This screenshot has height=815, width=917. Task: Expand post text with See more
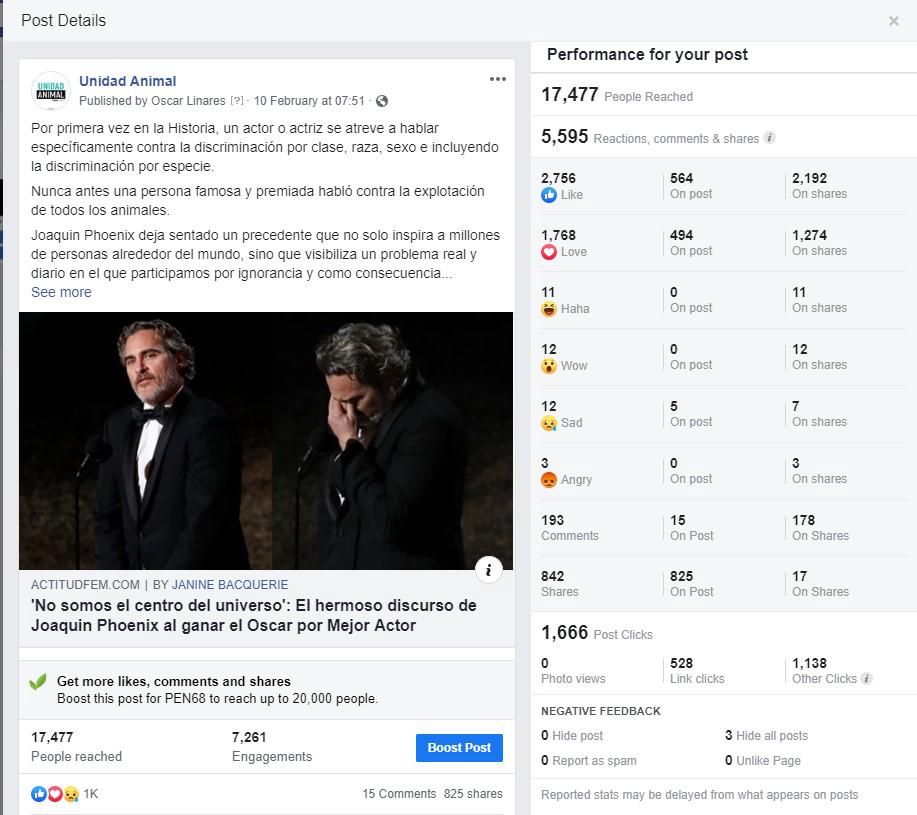point(61,292)
